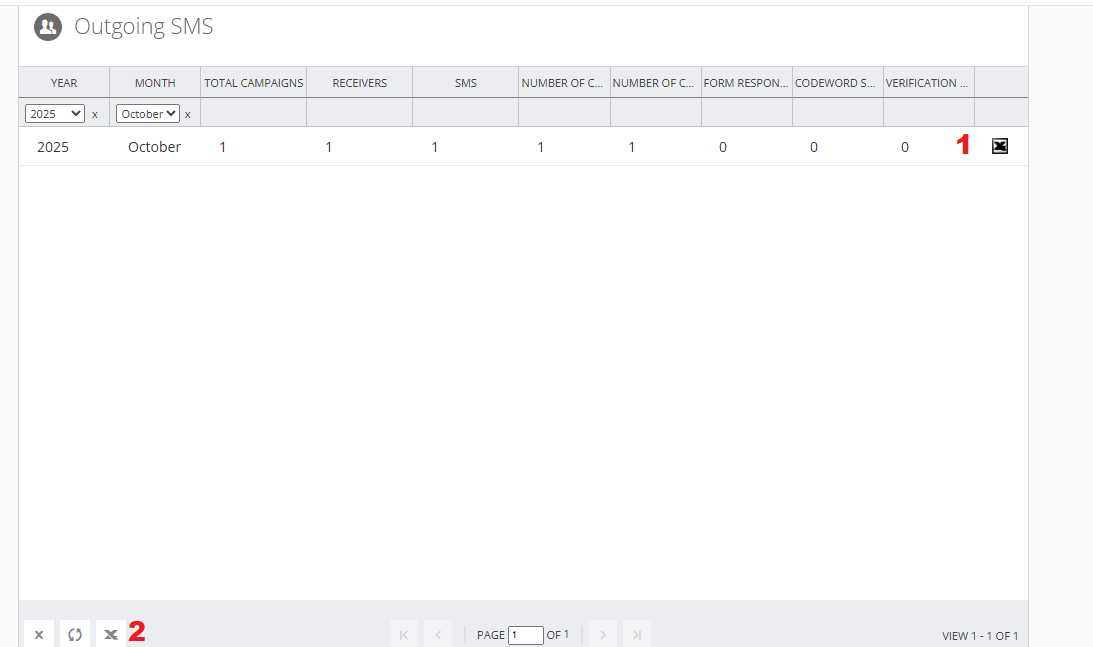Clear the month filter with its x

188,114
